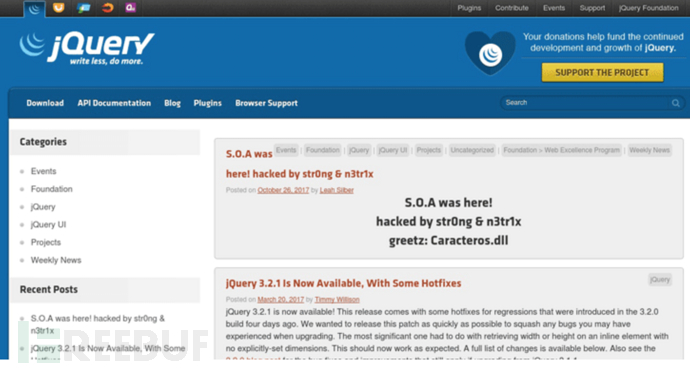Viewport: 690px width, 370px height.
Task: Click author link Timmy Willison
Action: coord(337,300)
